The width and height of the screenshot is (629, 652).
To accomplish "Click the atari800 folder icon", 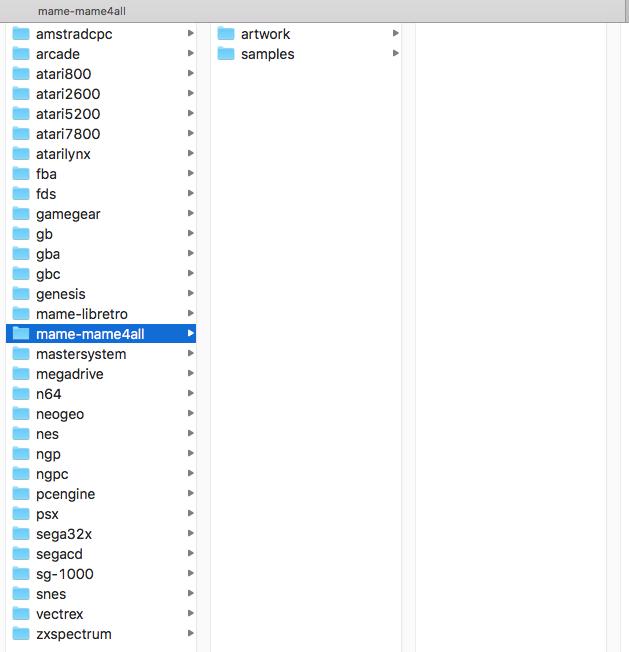I will 21,74.
